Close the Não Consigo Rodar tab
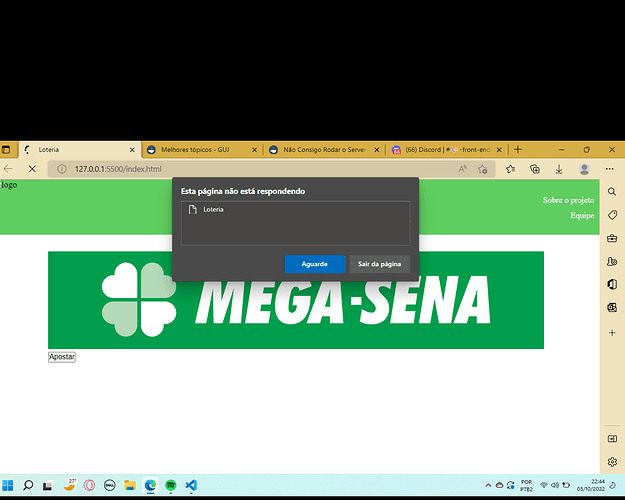Image resolution: width=625 pixels, height=500 pixels. click(x=377, y=150)
